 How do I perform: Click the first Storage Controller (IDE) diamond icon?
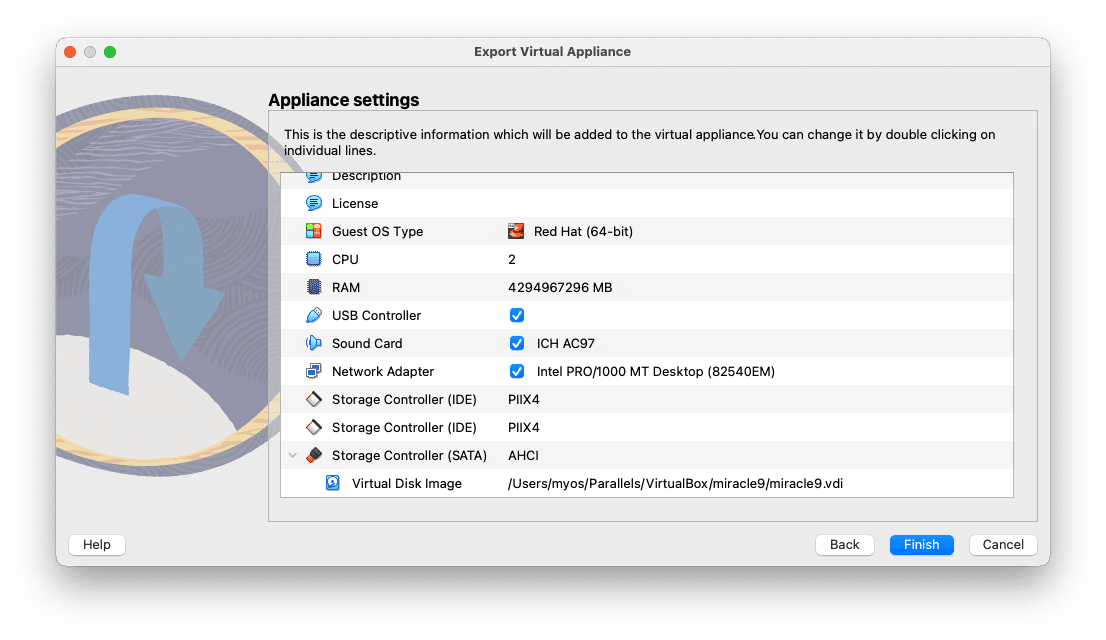pyautogui.click(x=313, y=399)
